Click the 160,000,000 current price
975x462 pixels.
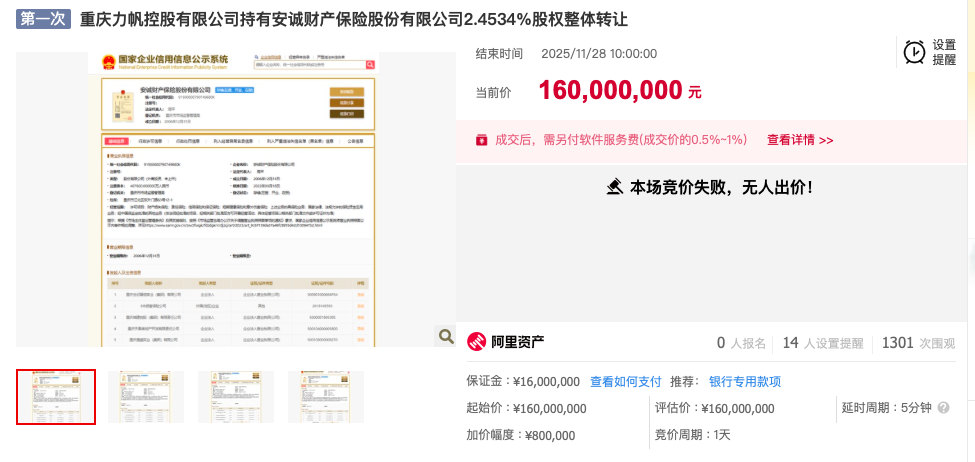(x=610, y=91)
